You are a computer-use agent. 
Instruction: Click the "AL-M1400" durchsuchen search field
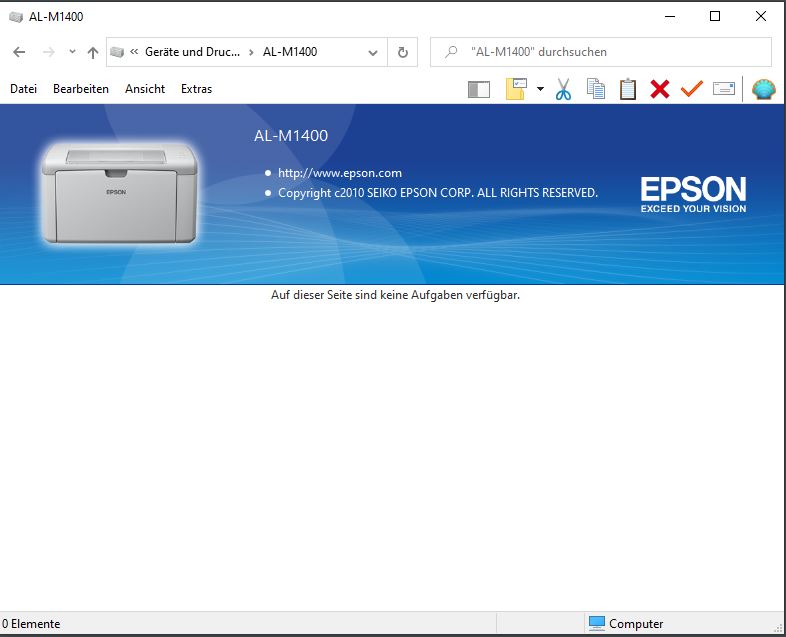[x=601, y=52]
